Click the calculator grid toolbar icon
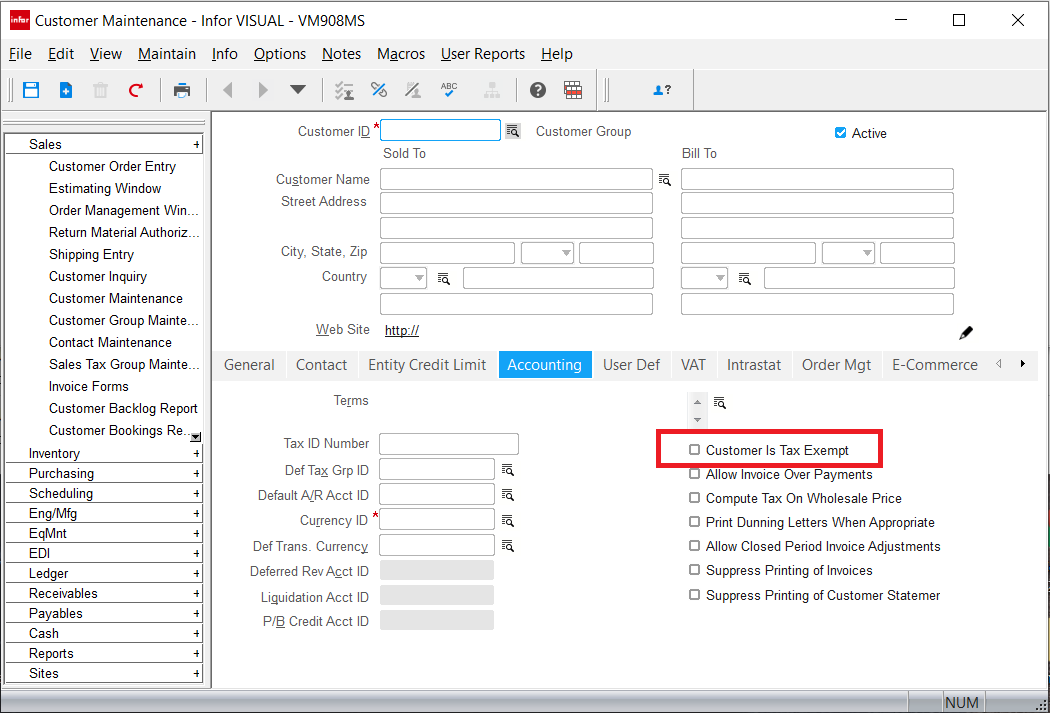1050x713 pixels. pyautogui.click(x=573, y=90)
